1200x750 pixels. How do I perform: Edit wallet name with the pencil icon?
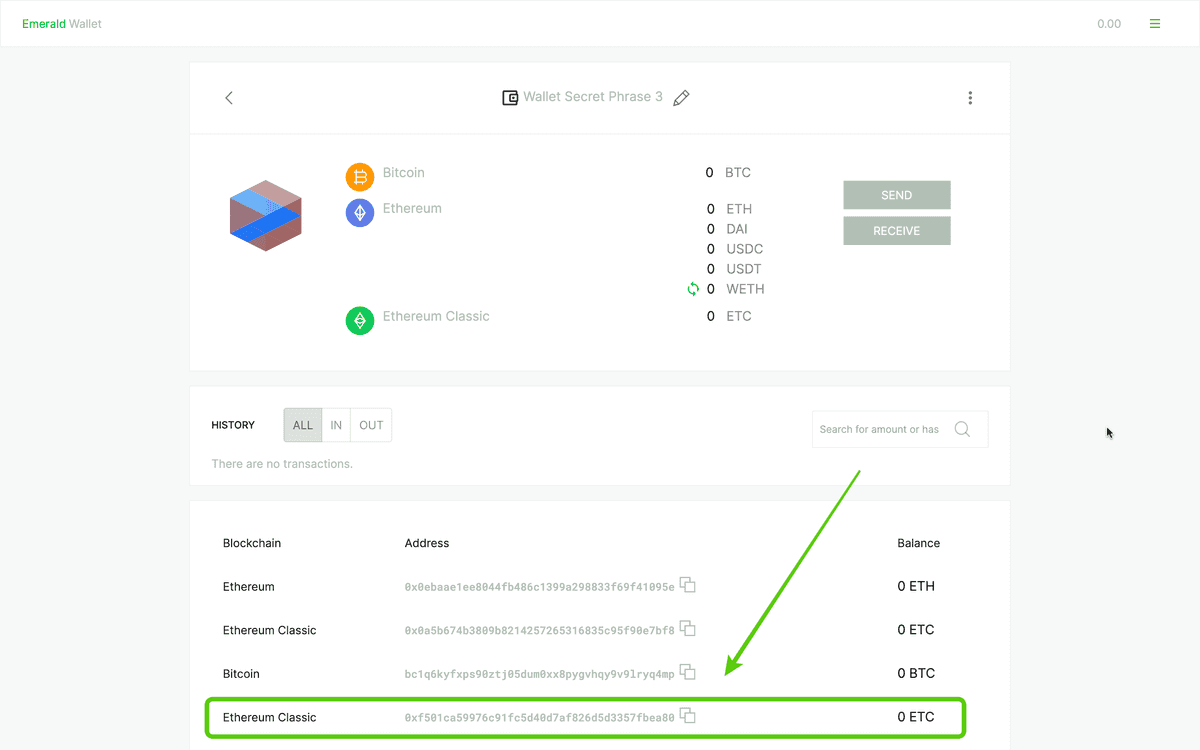coord(681,97)
